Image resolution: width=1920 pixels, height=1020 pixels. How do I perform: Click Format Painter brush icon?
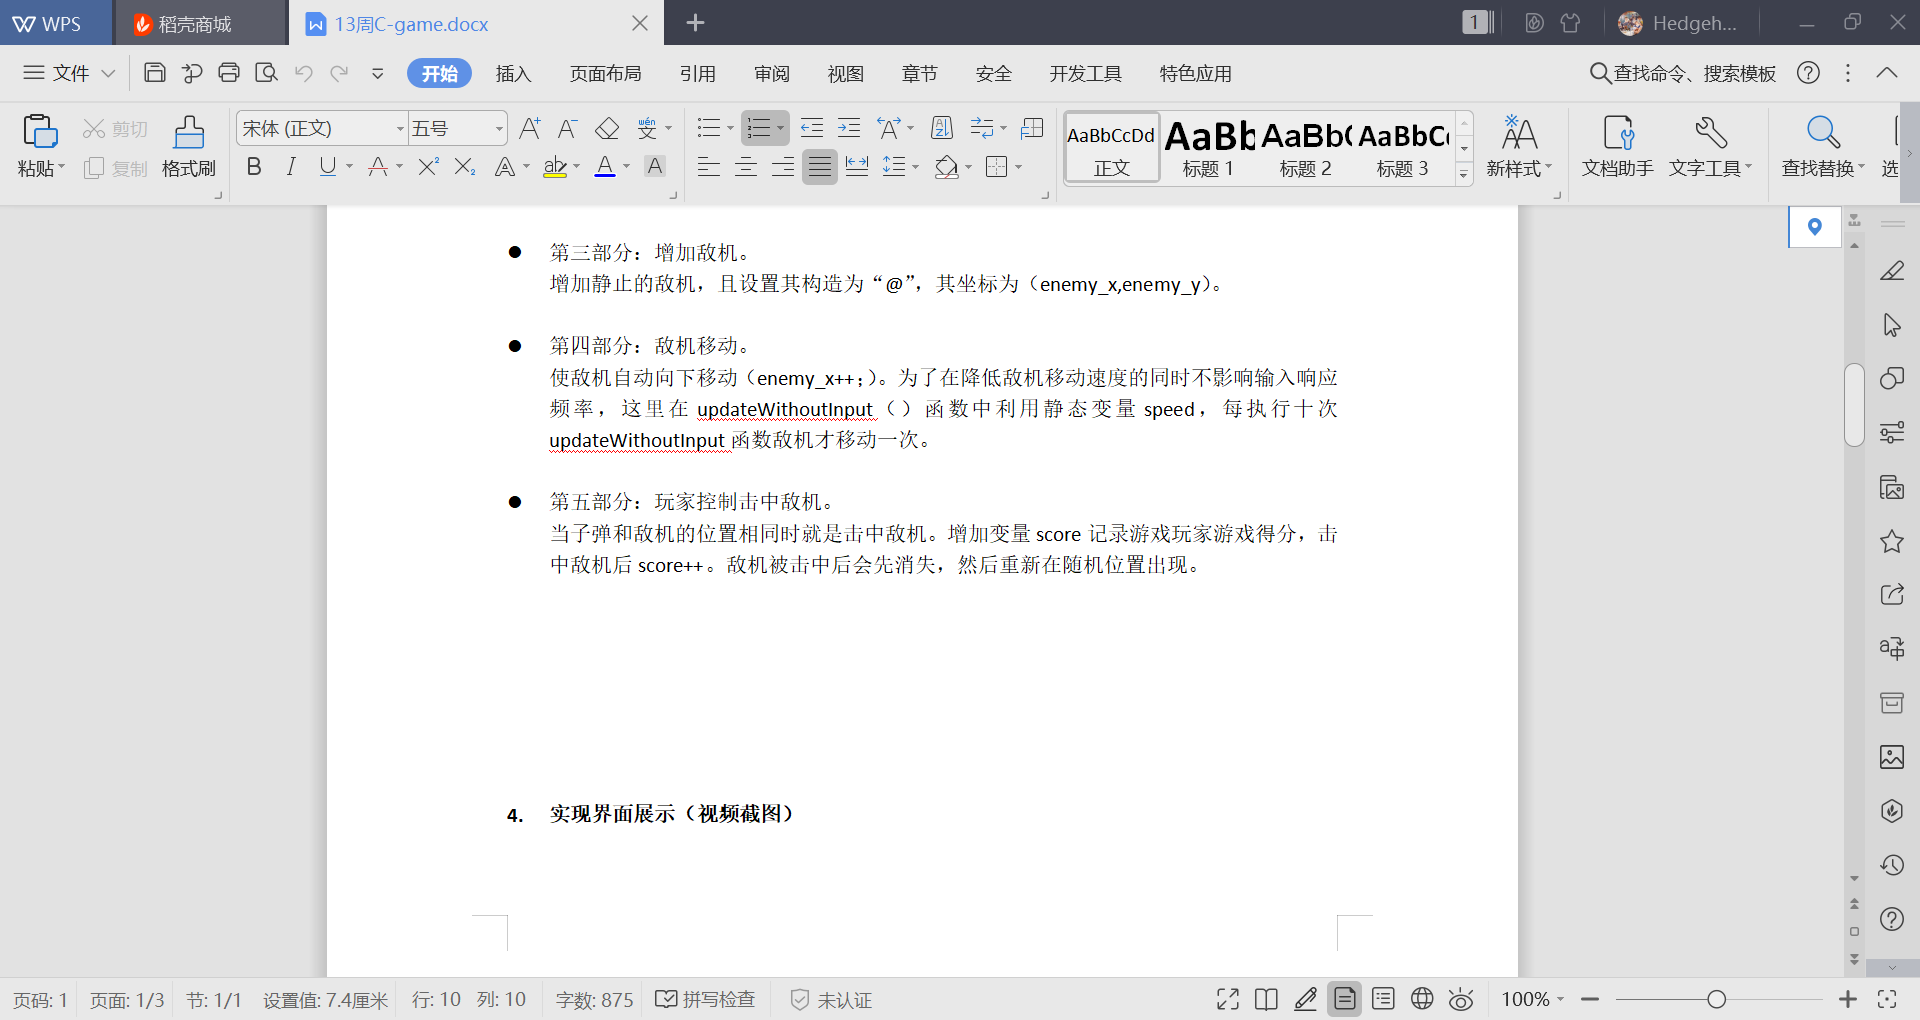pyautogui.click(x=189, y=132)
